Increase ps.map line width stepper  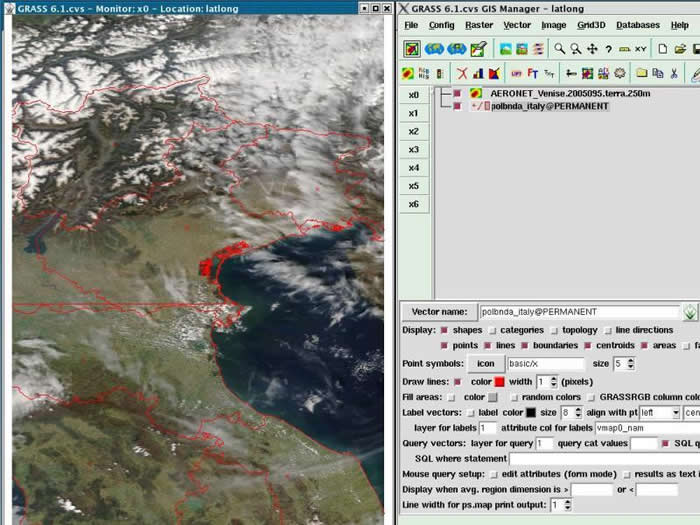point(567,502)
